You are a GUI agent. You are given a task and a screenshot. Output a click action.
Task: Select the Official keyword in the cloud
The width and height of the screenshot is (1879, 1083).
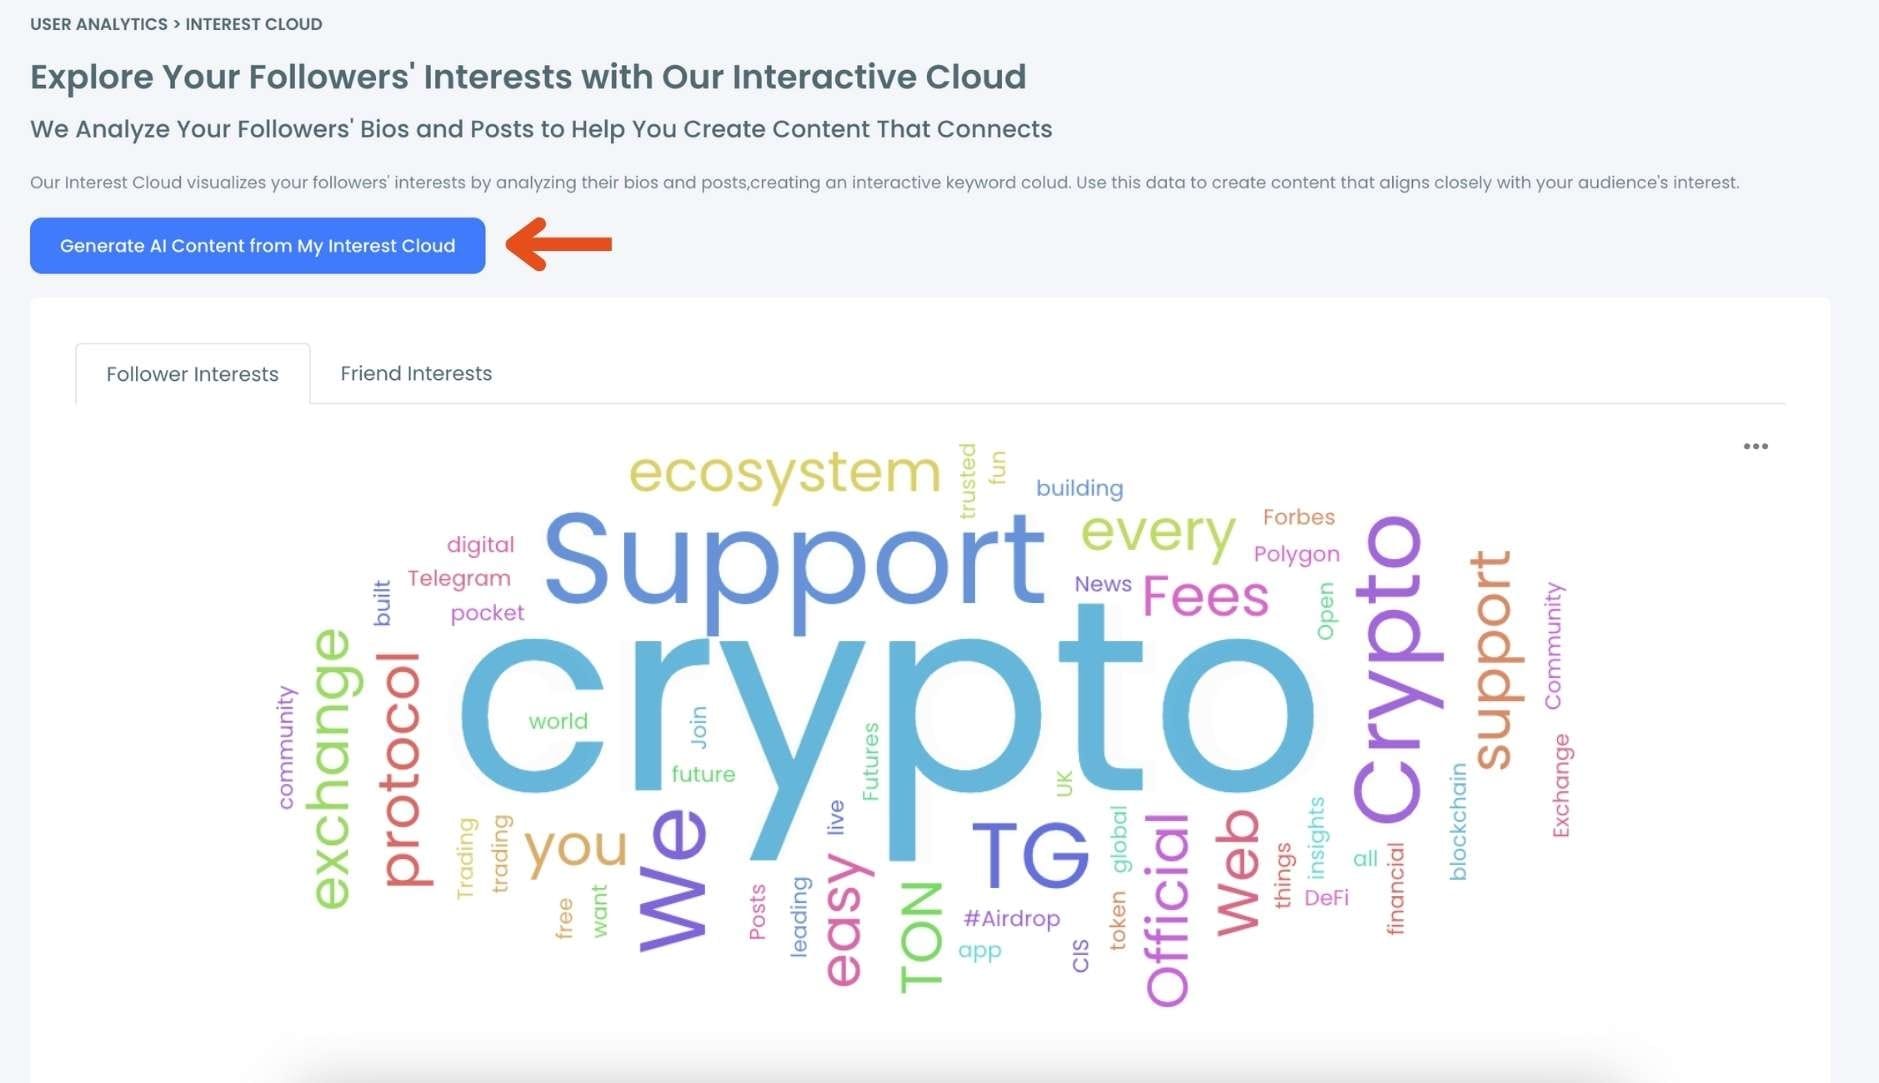pyautogui.click(x=1166, y=910)
